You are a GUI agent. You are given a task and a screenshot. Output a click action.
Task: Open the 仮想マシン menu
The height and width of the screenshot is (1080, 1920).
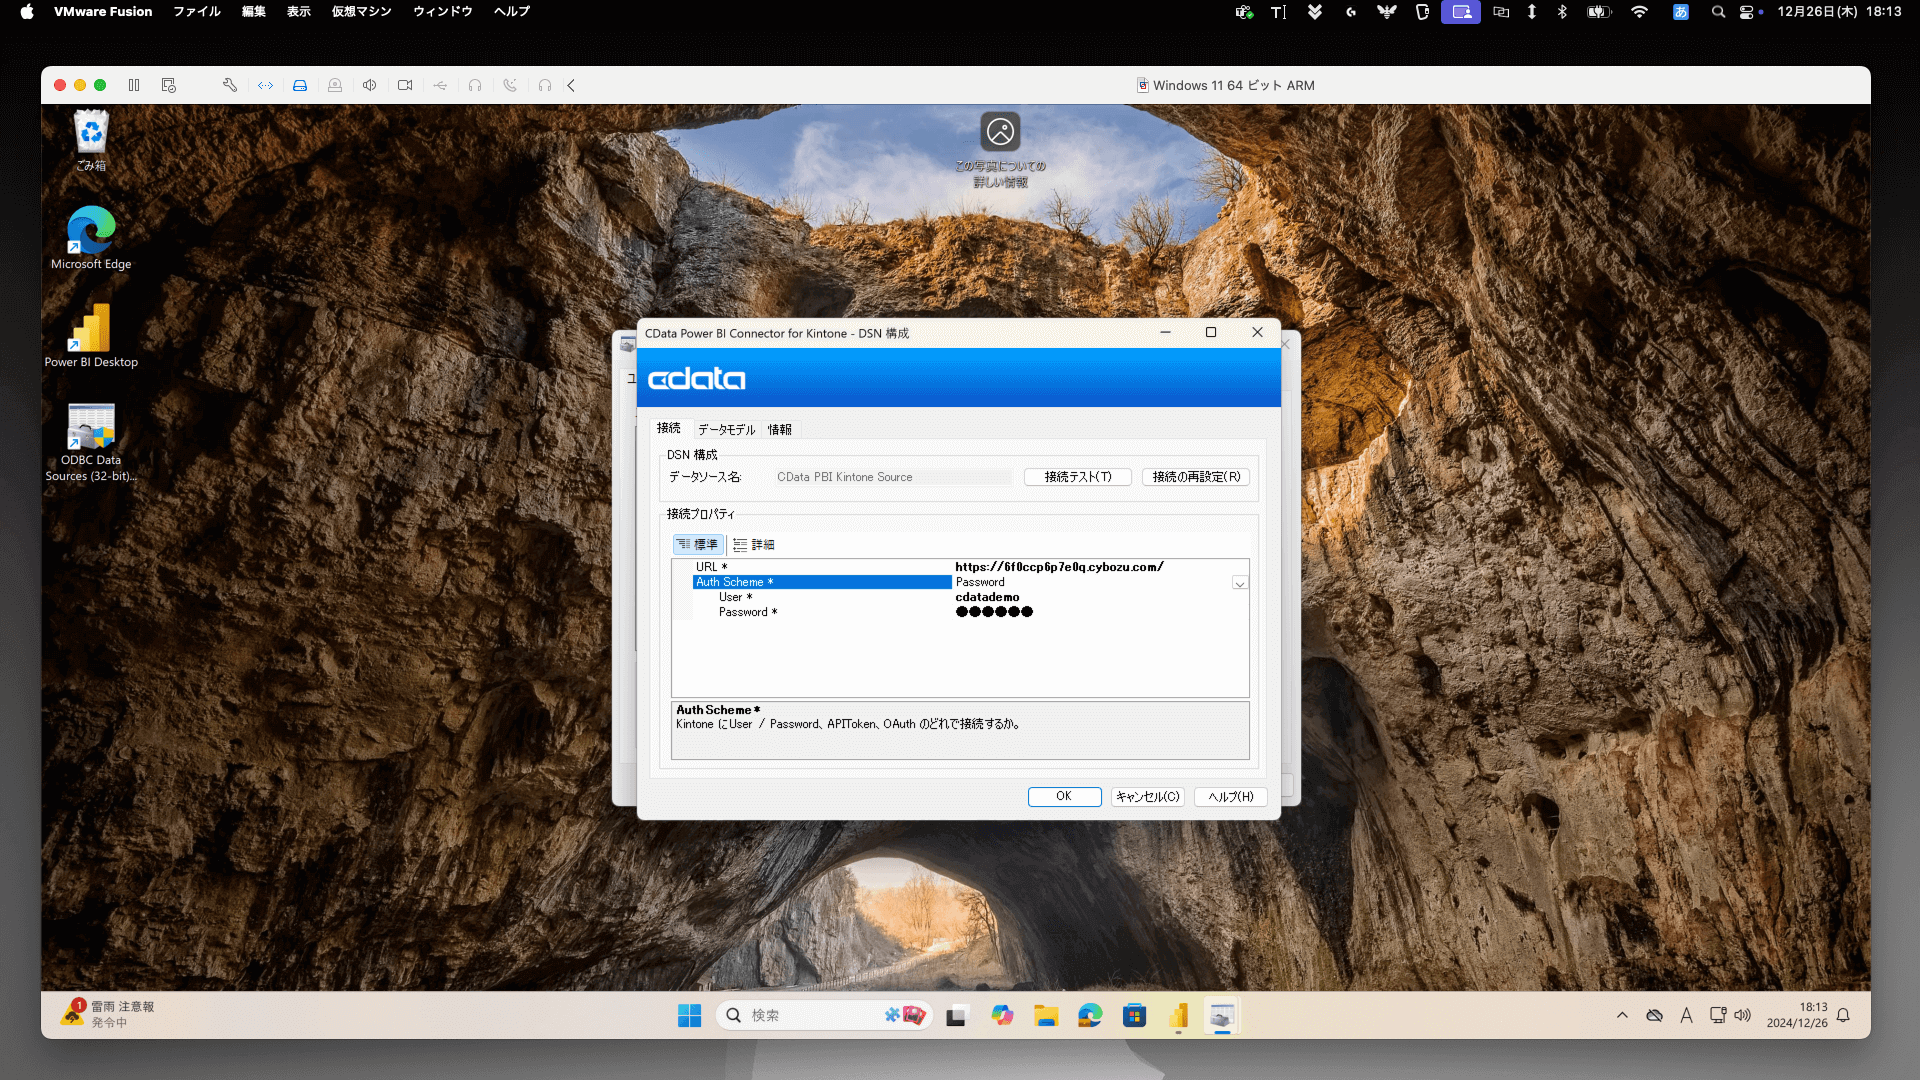tap(361, 11)
